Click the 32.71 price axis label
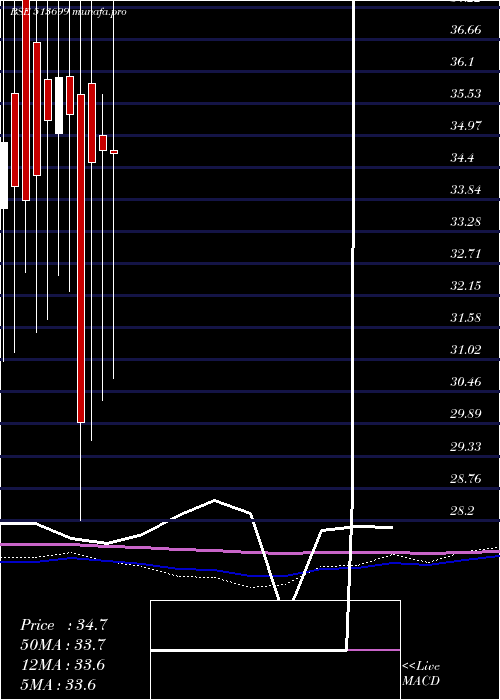This screenshot has width=500, height=700. click(466, 254)
